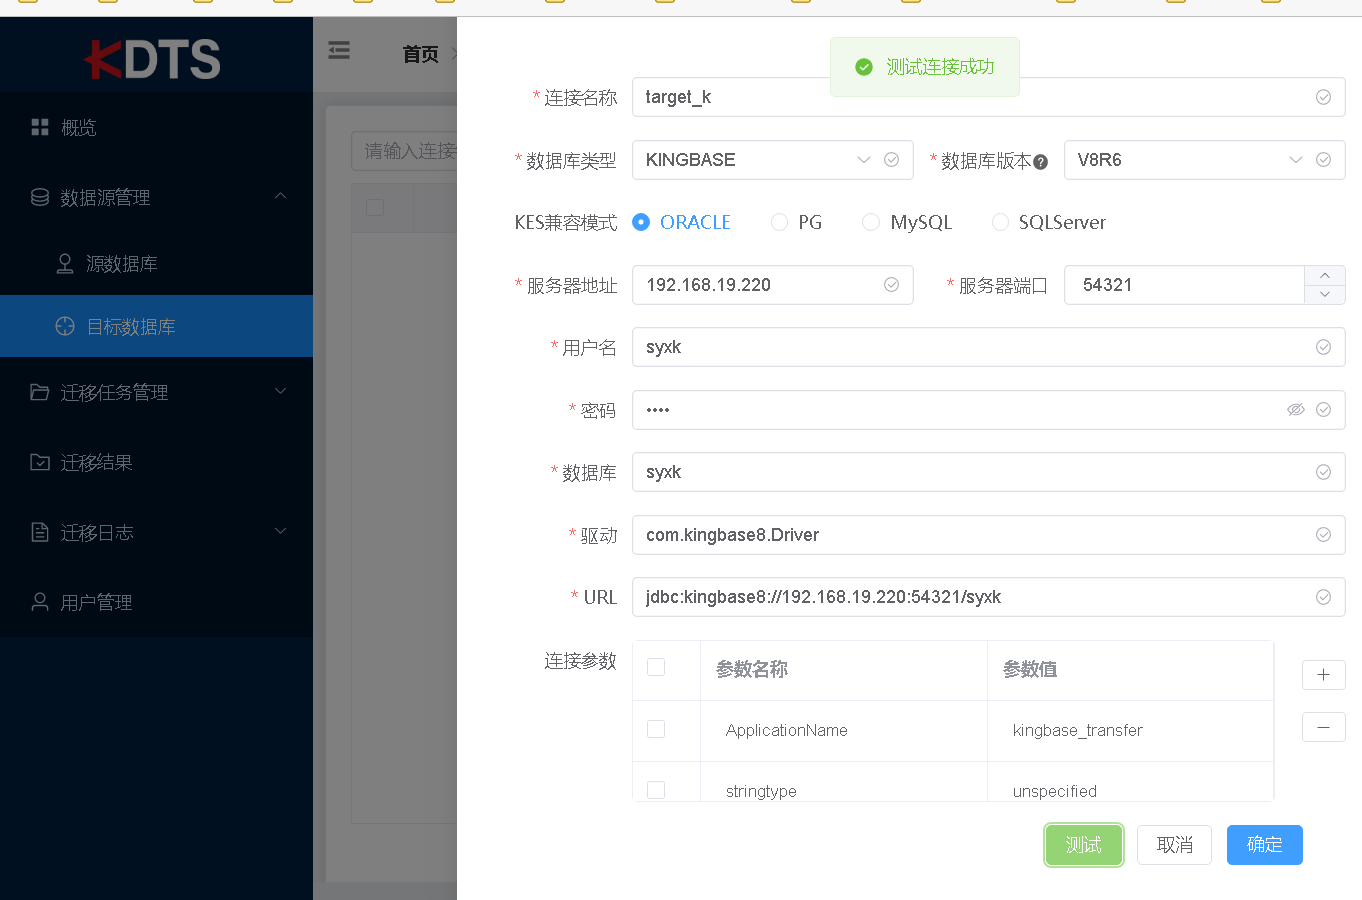Click the password input field

pyautogui.click(x=989, y=410)
